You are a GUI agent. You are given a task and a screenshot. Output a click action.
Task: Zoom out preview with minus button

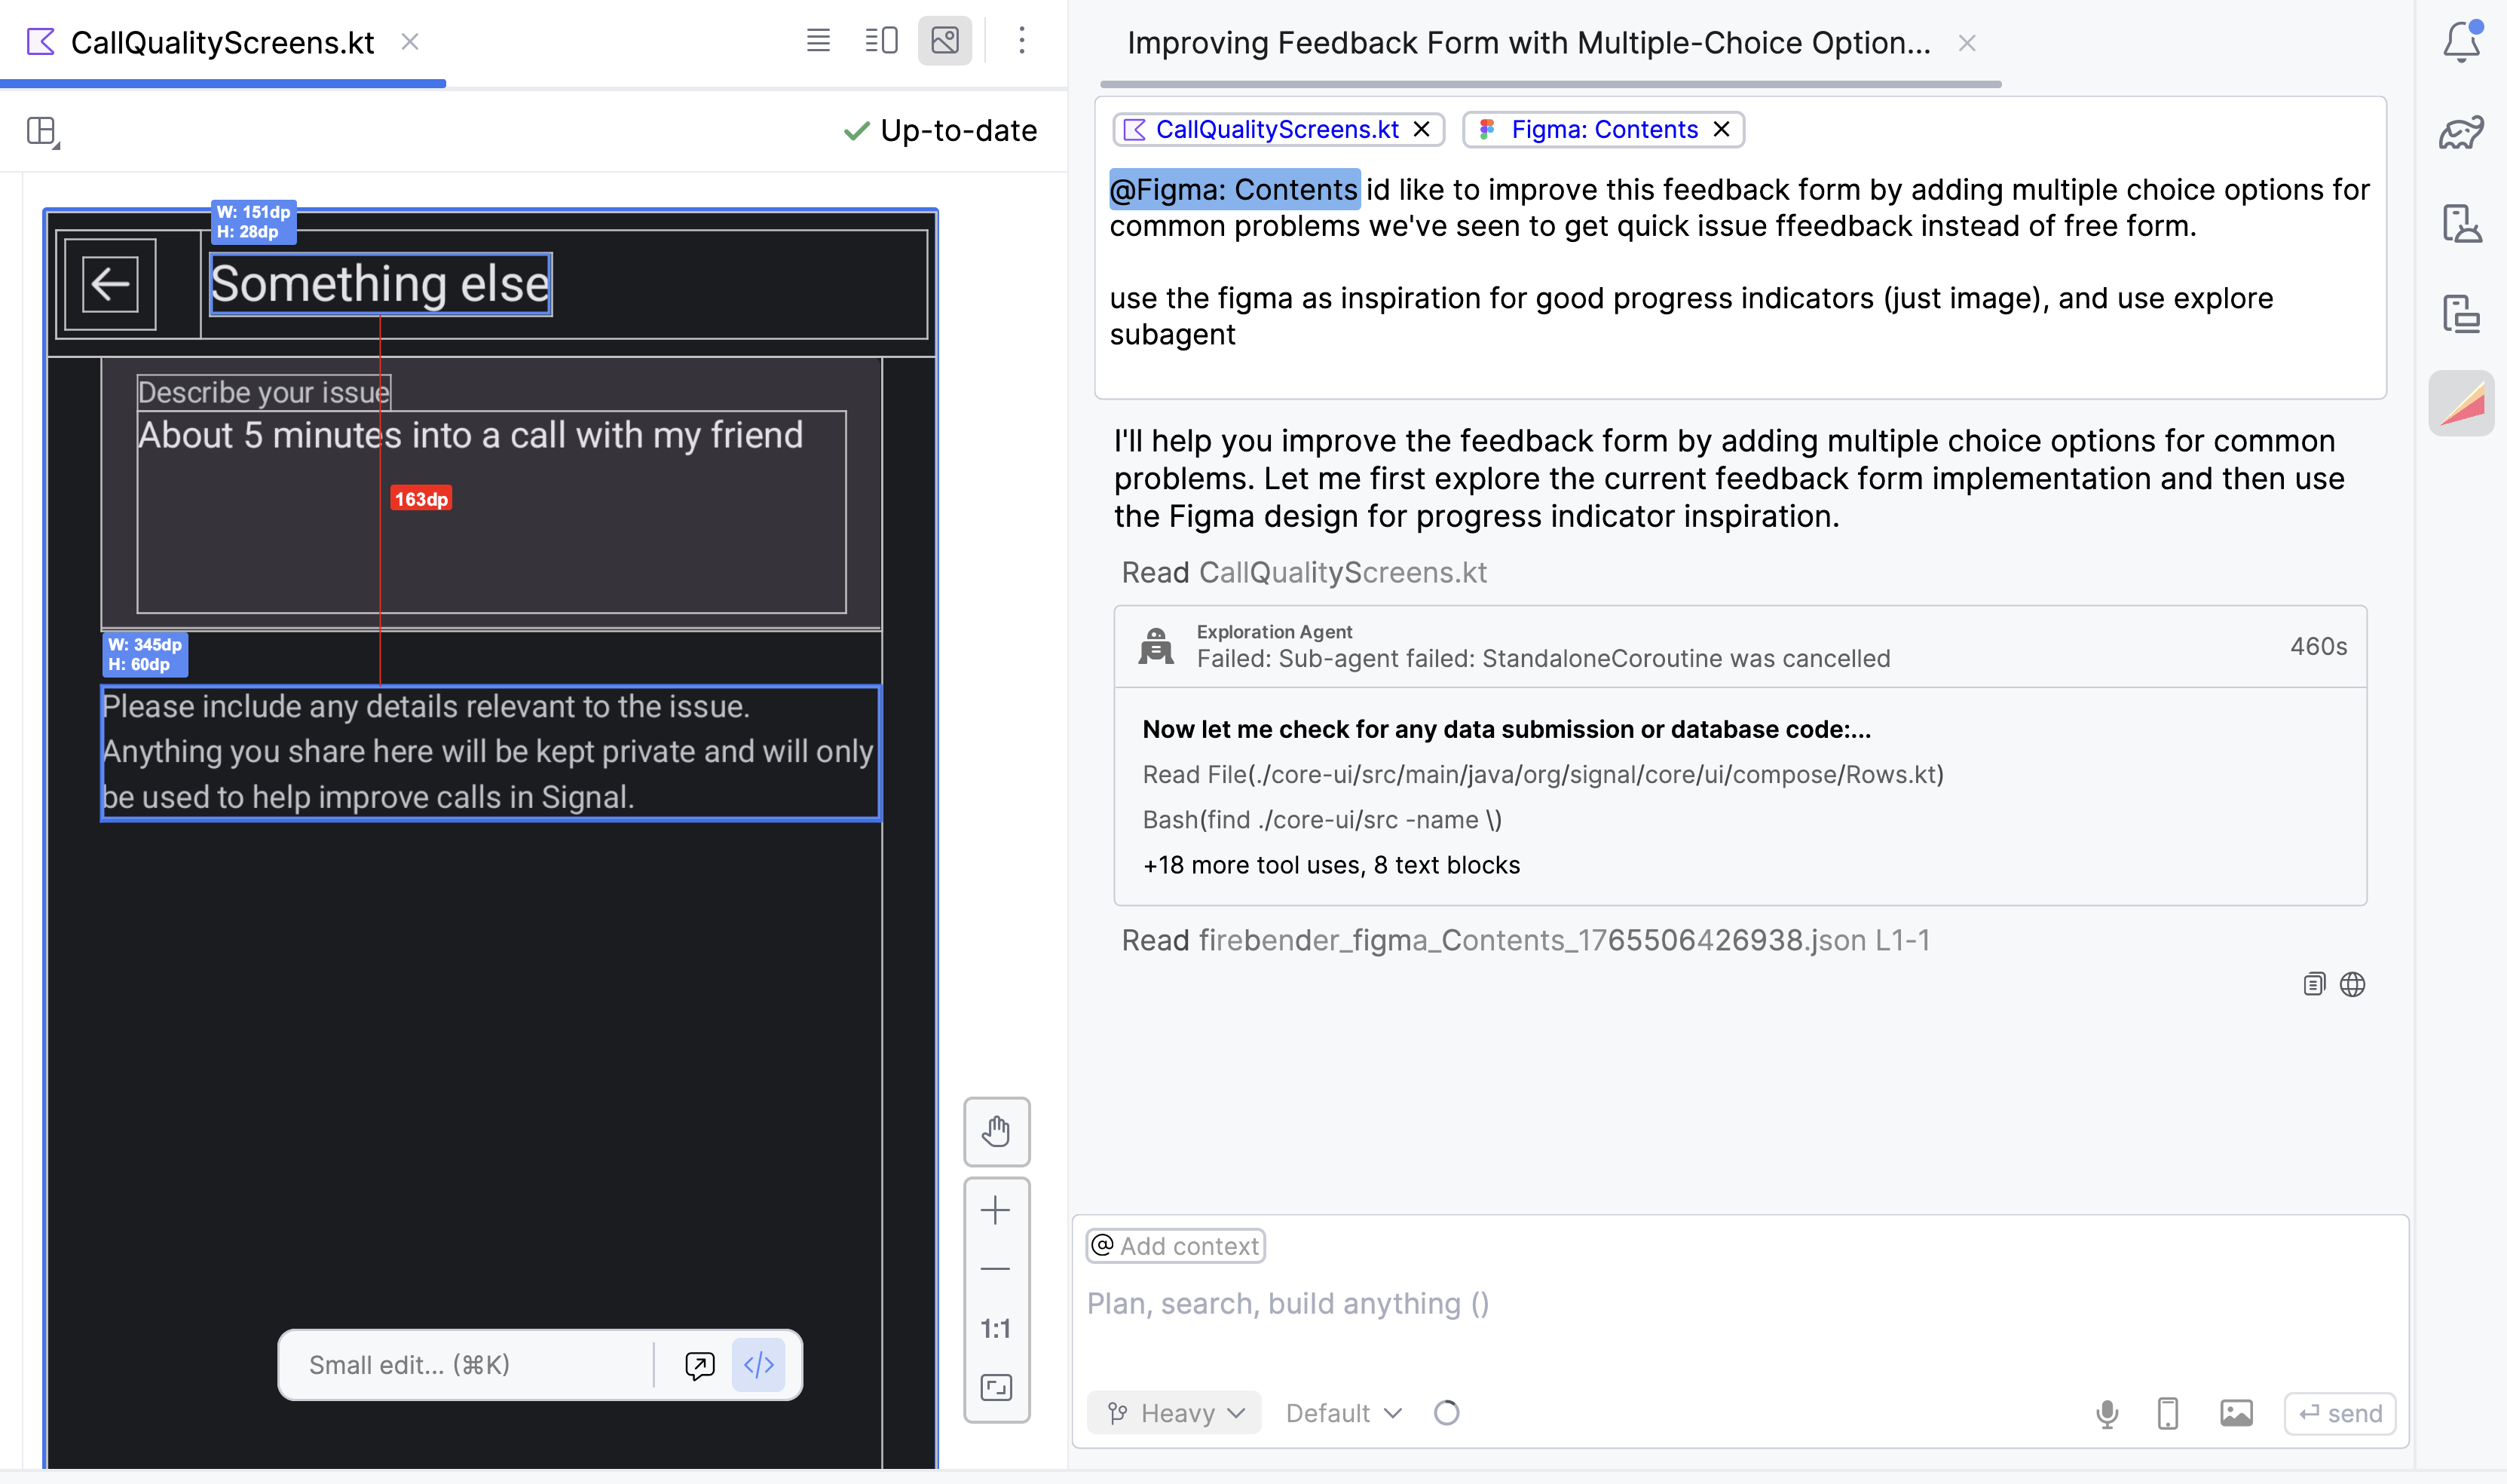(995, 1269)
